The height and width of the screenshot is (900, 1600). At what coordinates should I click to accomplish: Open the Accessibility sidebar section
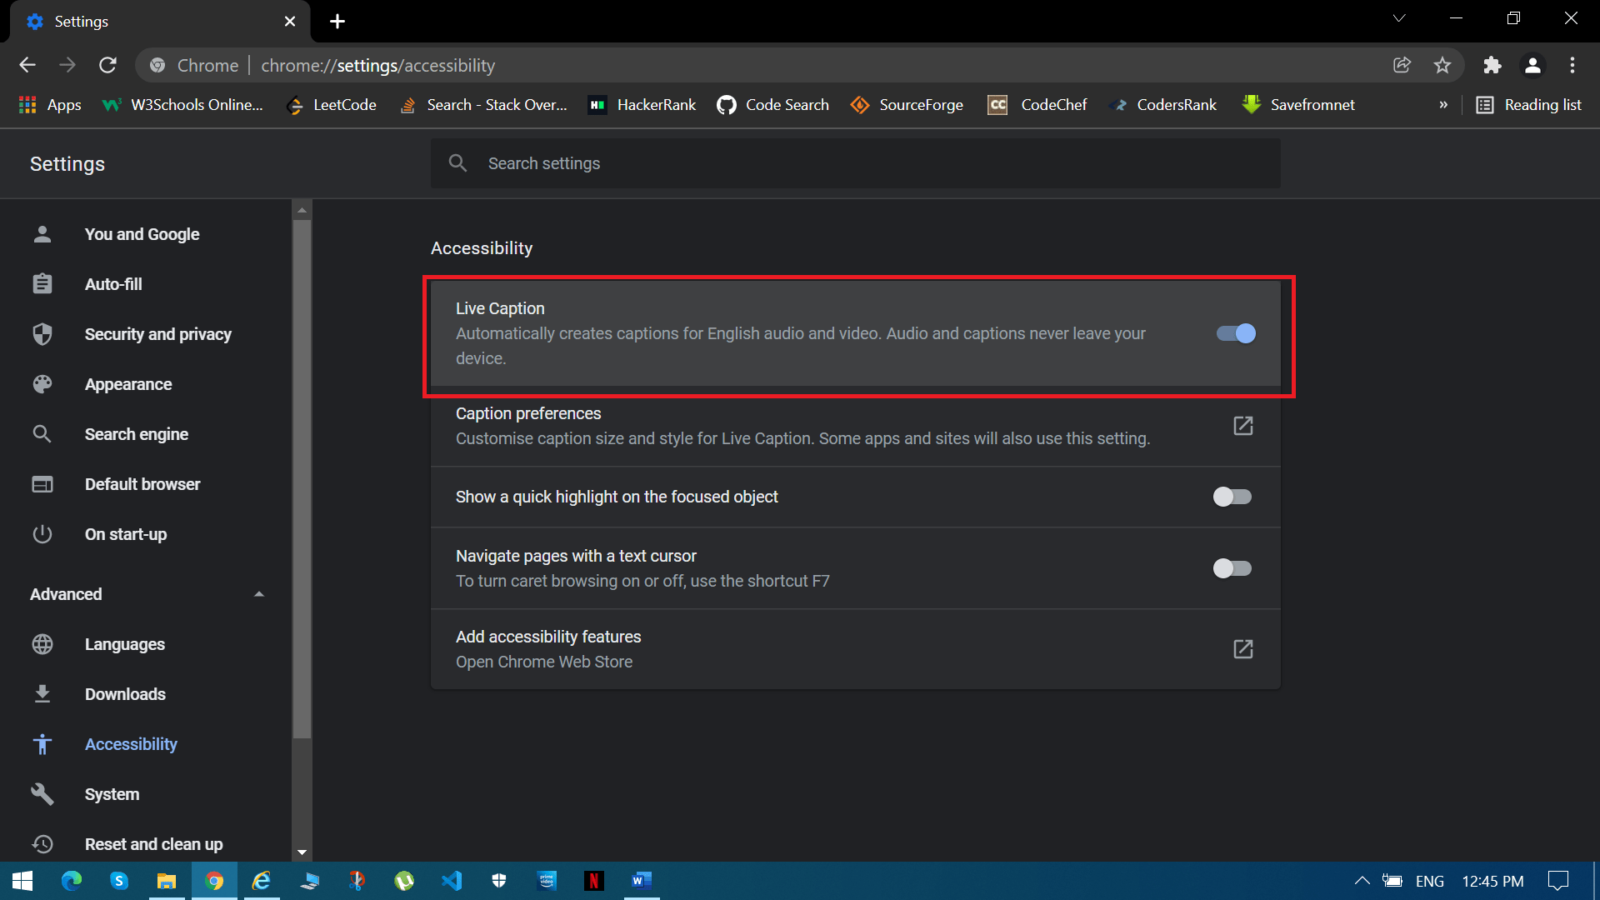131,744
